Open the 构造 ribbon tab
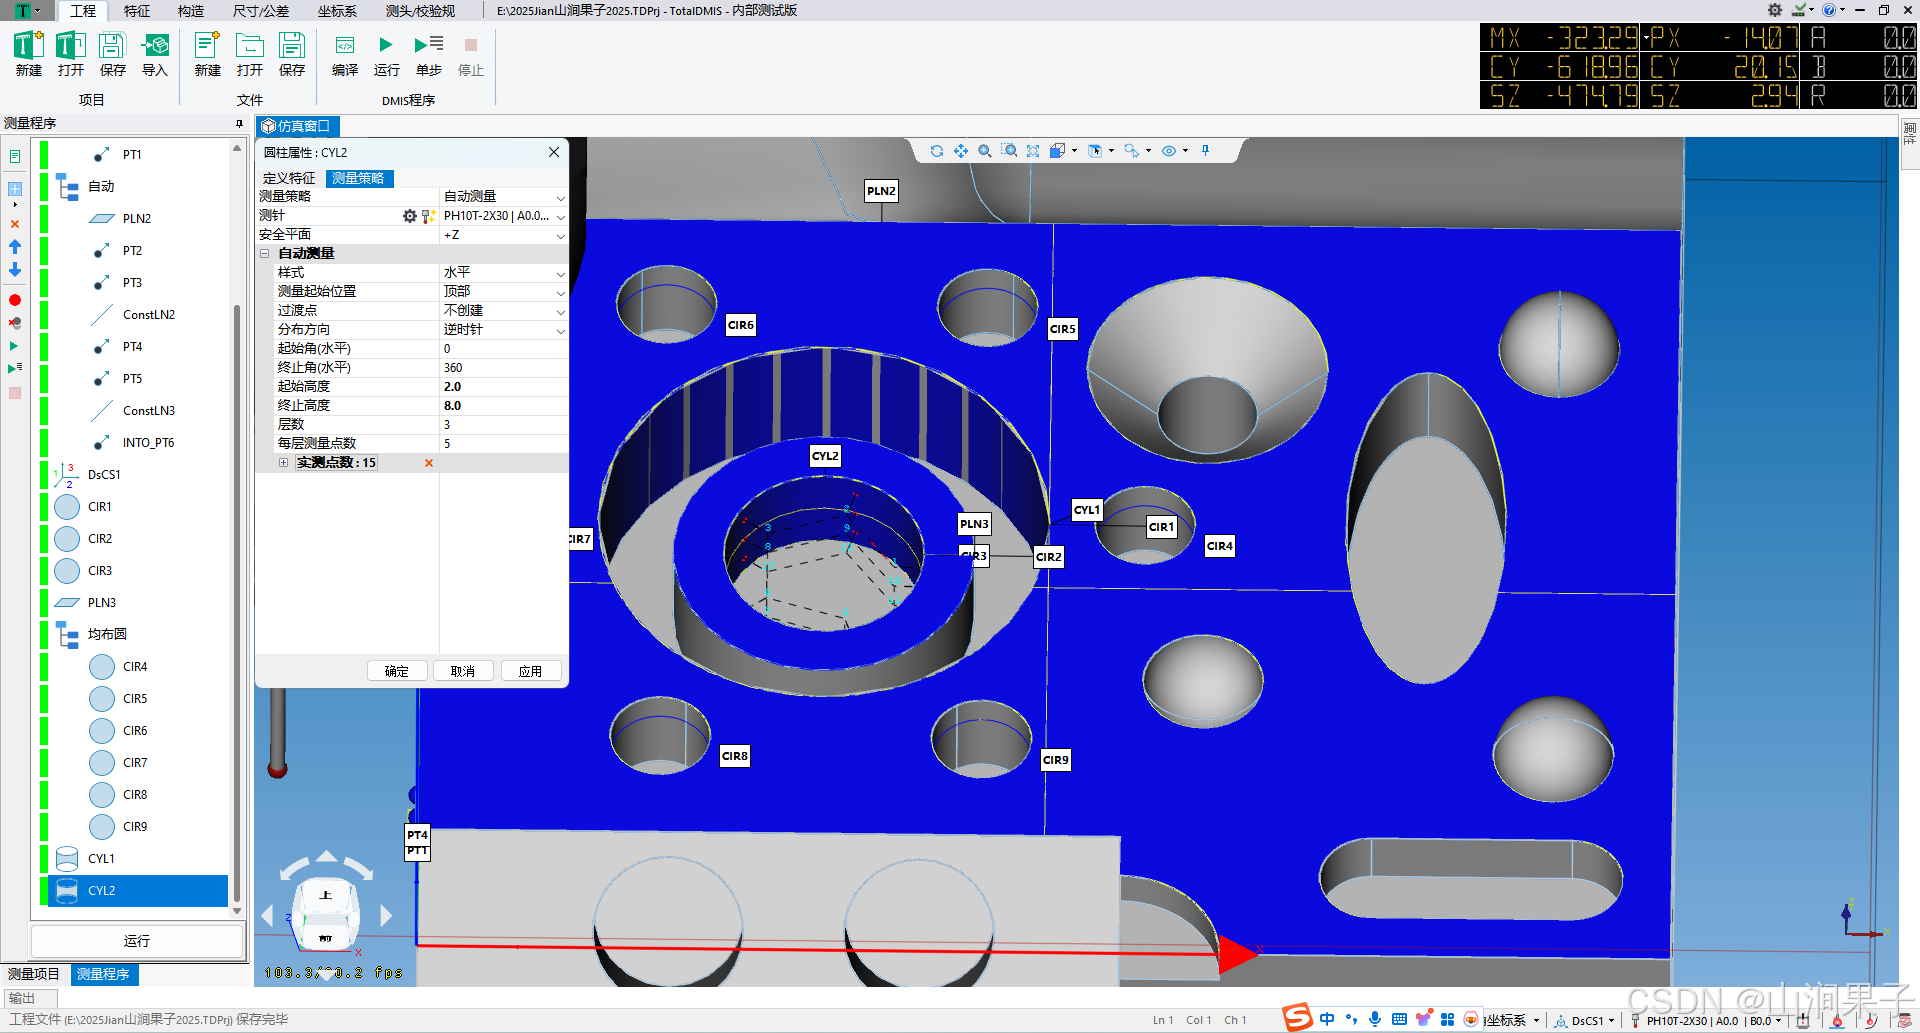This screenshot has width=1920, height=1033. (x=191, y=11)
